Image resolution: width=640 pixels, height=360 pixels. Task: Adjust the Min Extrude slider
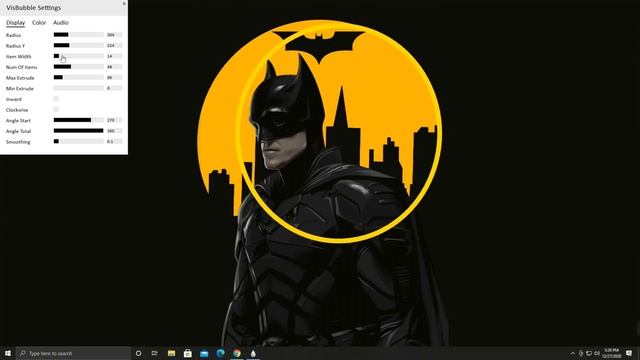78,88
